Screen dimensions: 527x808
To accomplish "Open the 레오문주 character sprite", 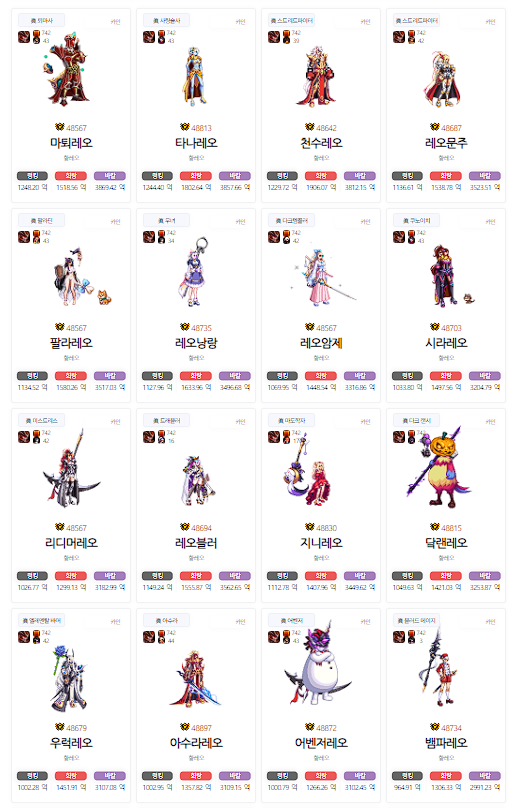I will 442,79.
